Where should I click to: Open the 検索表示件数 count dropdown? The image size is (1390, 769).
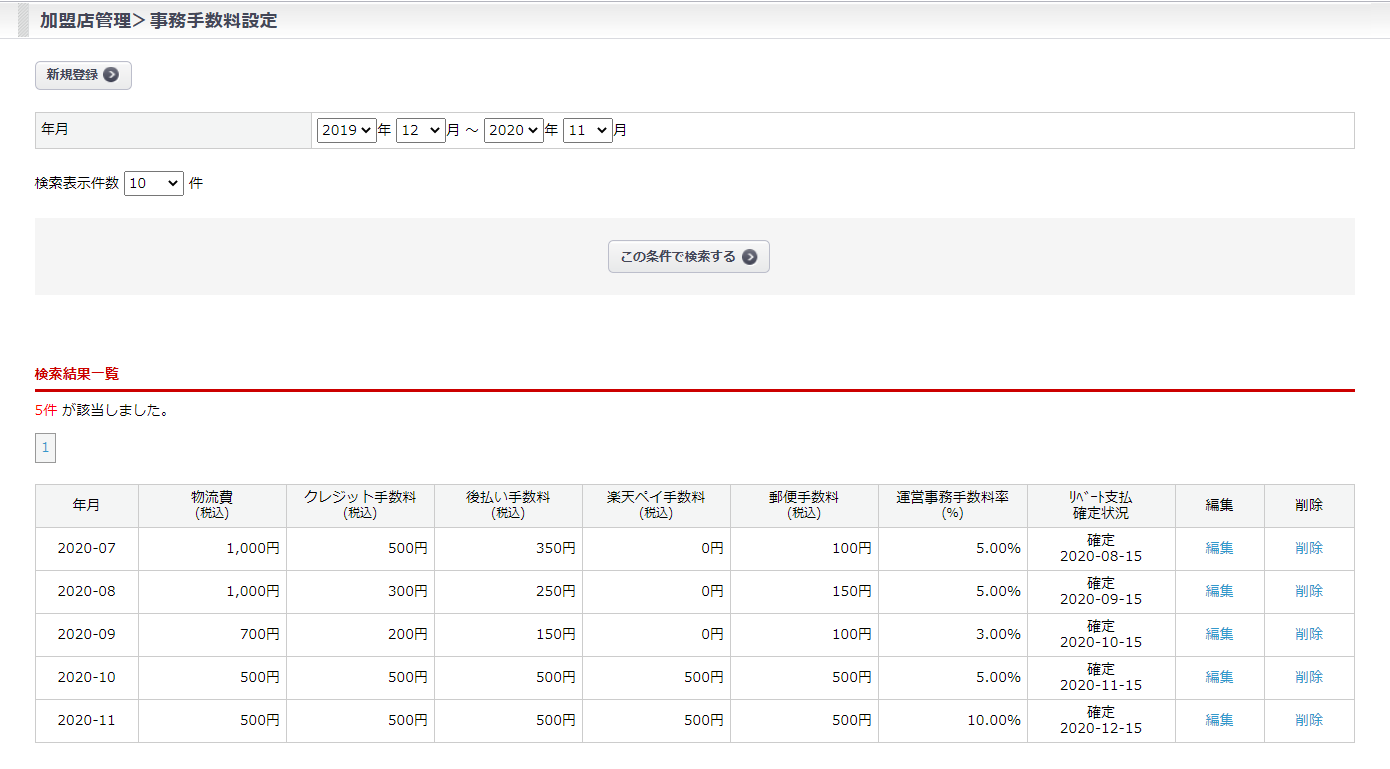click(154, 183)
